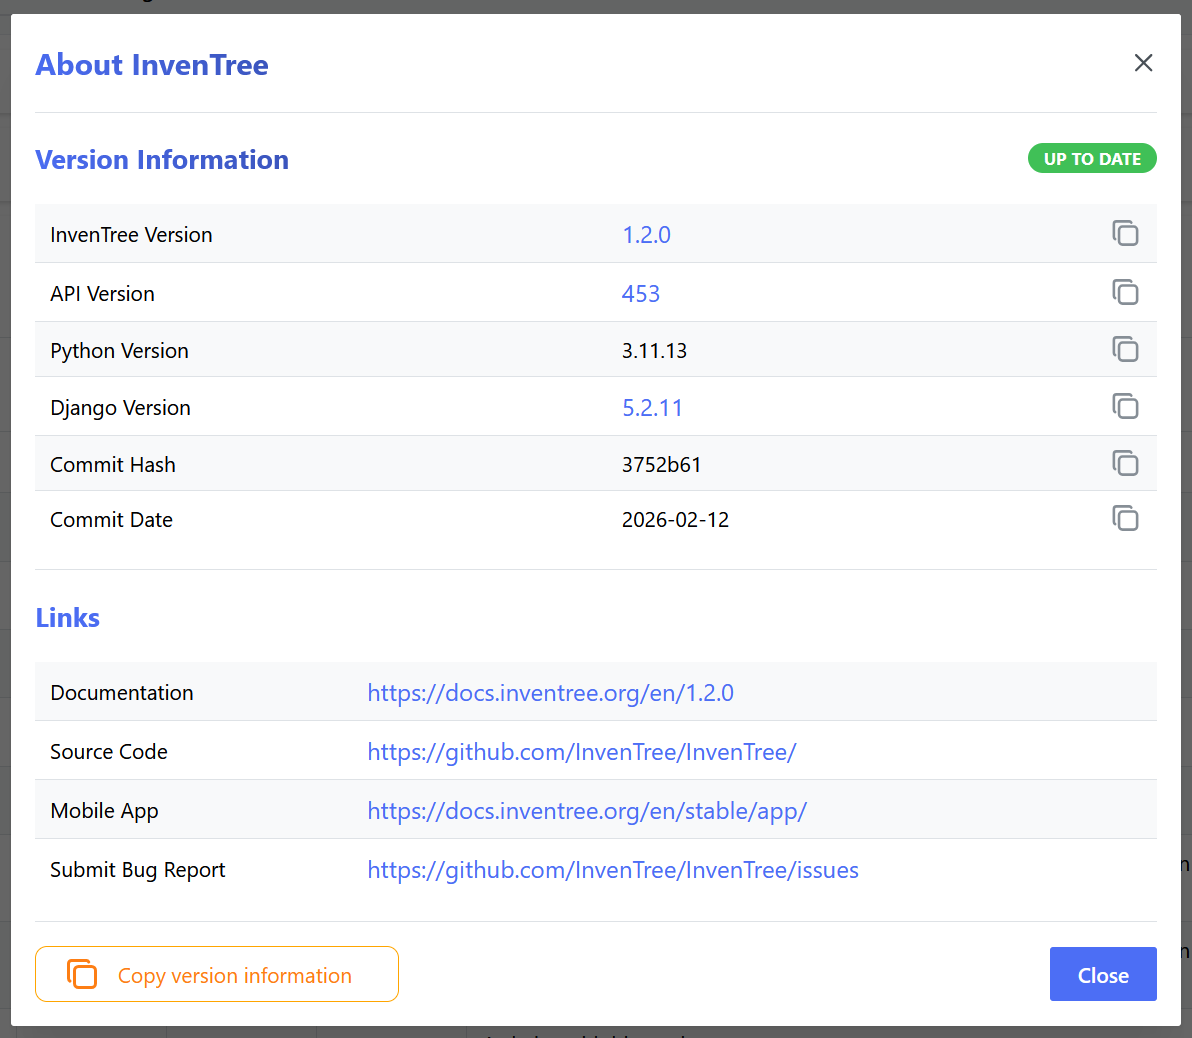1192x1038 pixels.
Task: Copy the InvenTree Version value
Action: pyautogui.click(x=1125, y=234)
